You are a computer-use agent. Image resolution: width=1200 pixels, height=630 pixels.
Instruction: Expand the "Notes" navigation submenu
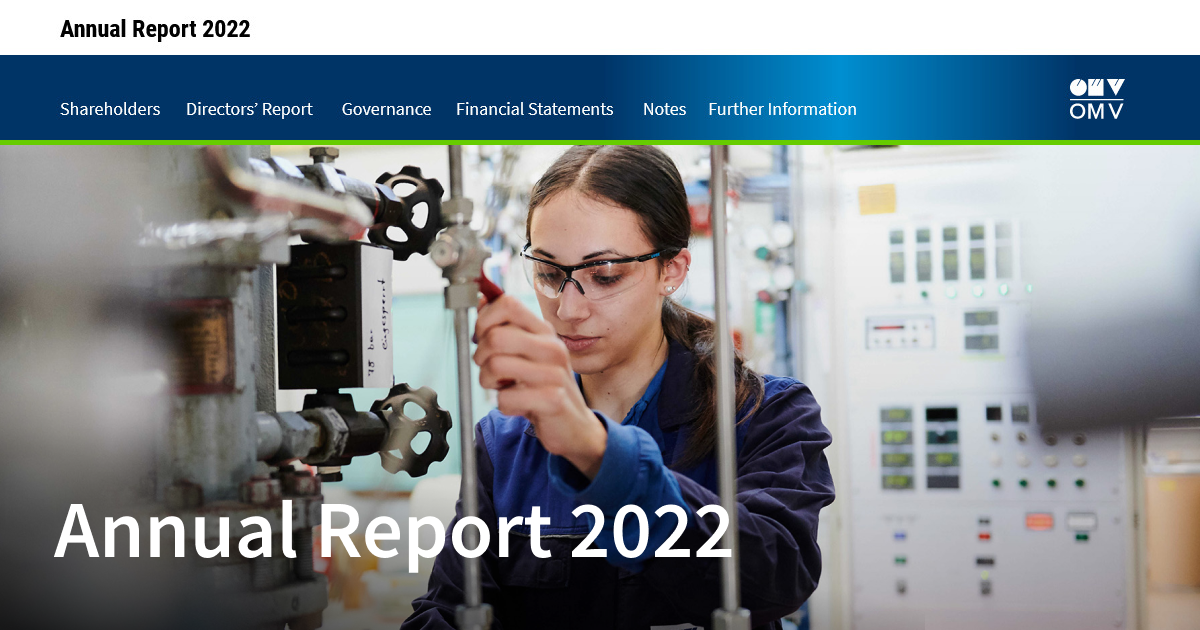[x=664, y=109]
